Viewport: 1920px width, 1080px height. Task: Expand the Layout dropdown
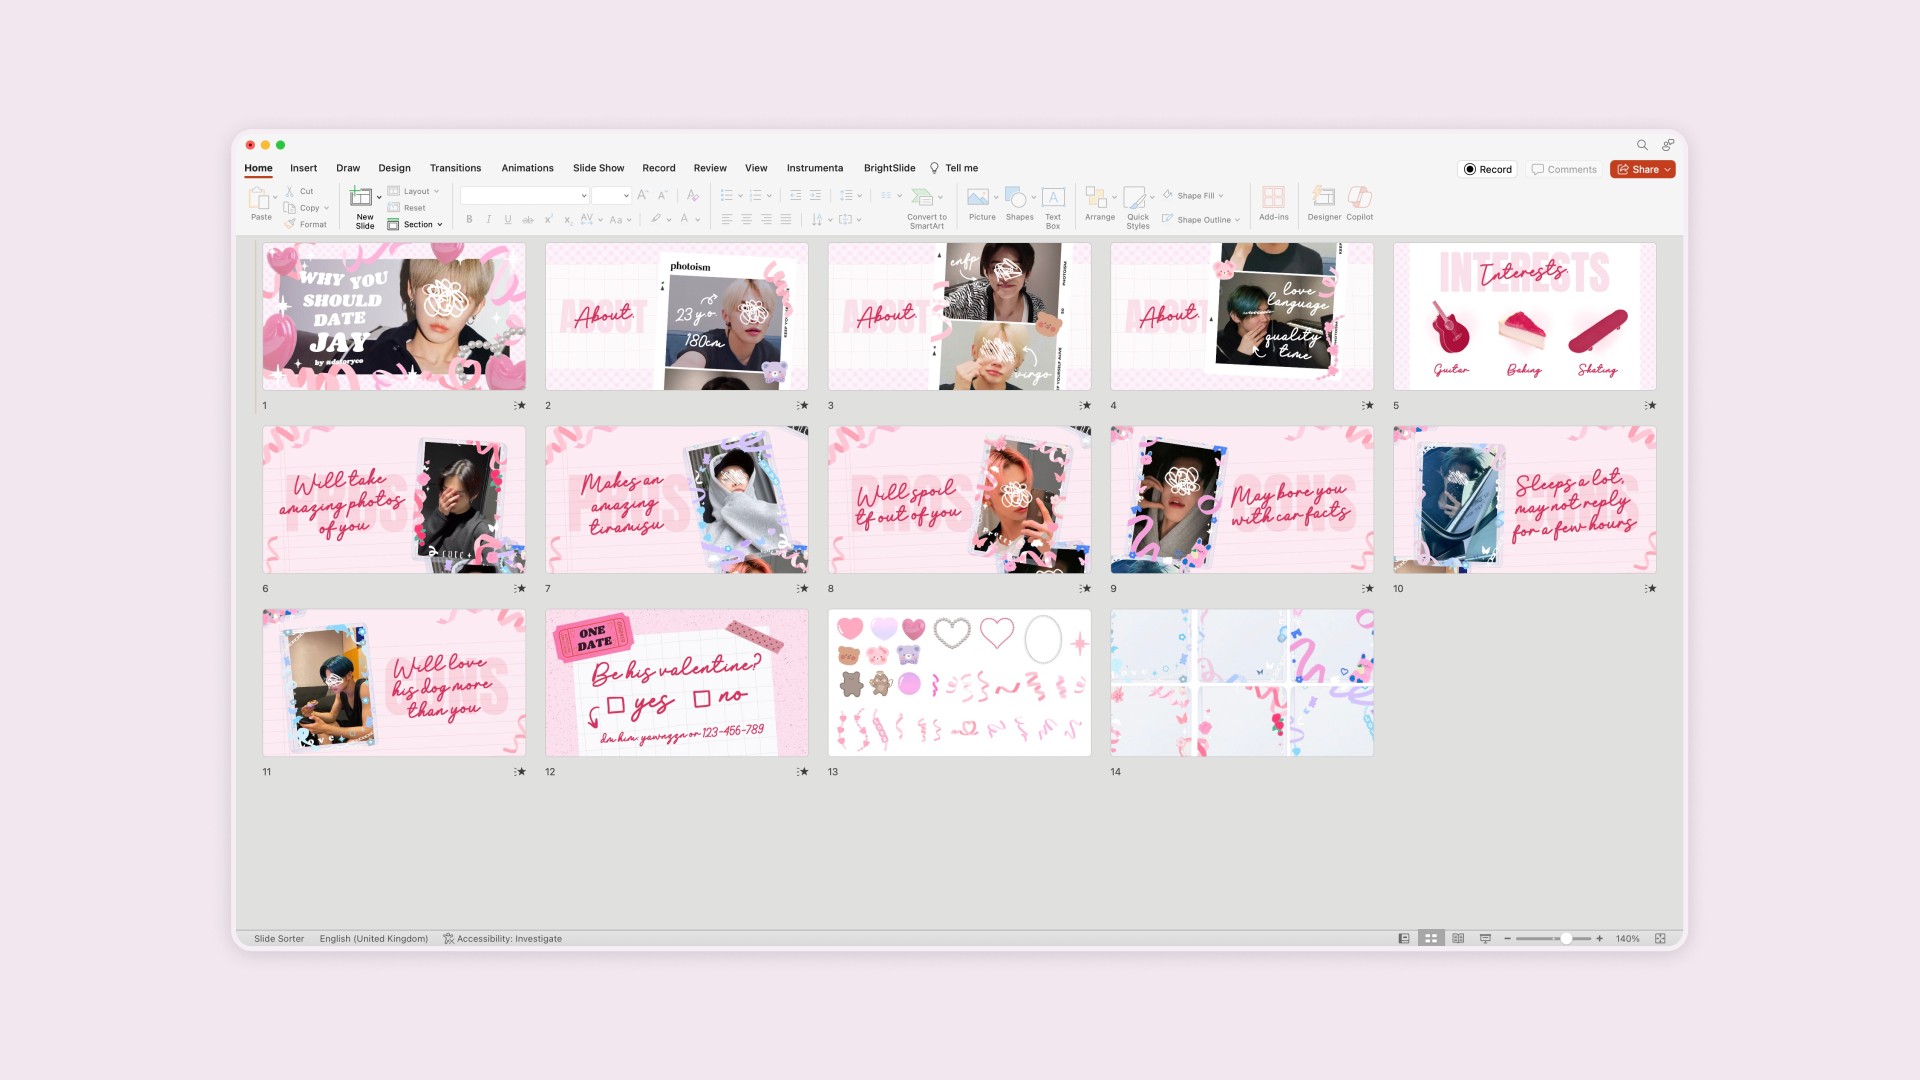pos(436,191)
